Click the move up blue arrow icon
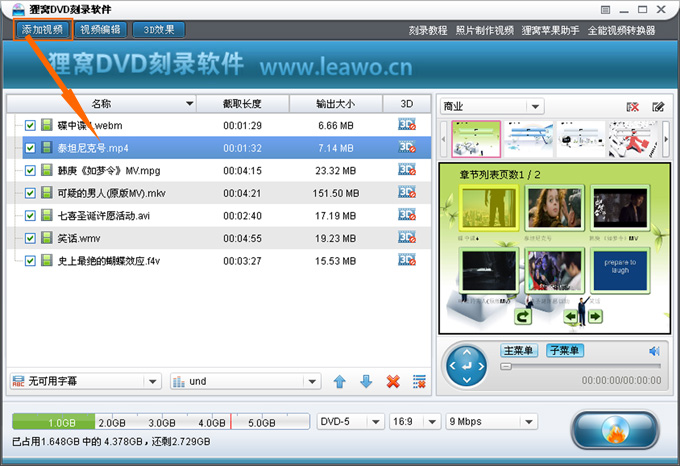Screen dimensions: 680x466 pos(340,381)
